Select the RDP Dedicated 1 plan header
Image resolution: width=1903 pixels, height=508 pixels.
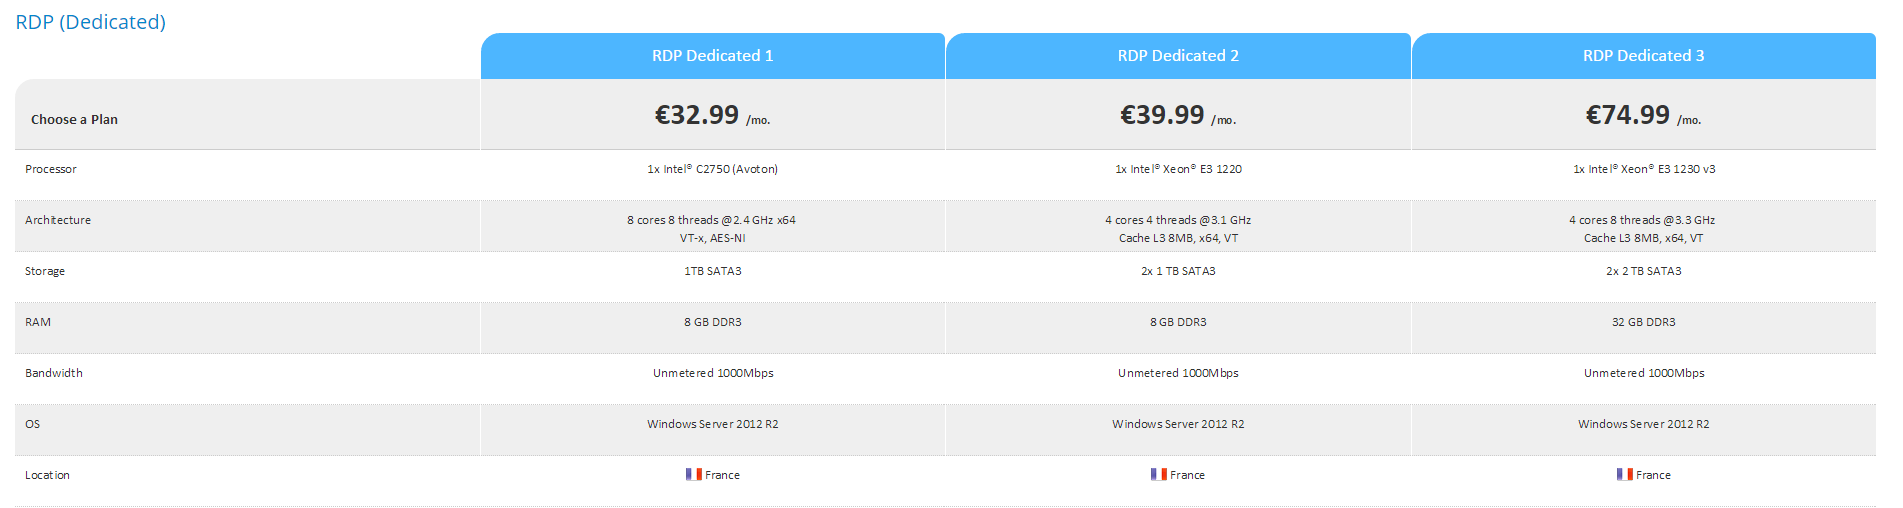(x=712, y=56)
